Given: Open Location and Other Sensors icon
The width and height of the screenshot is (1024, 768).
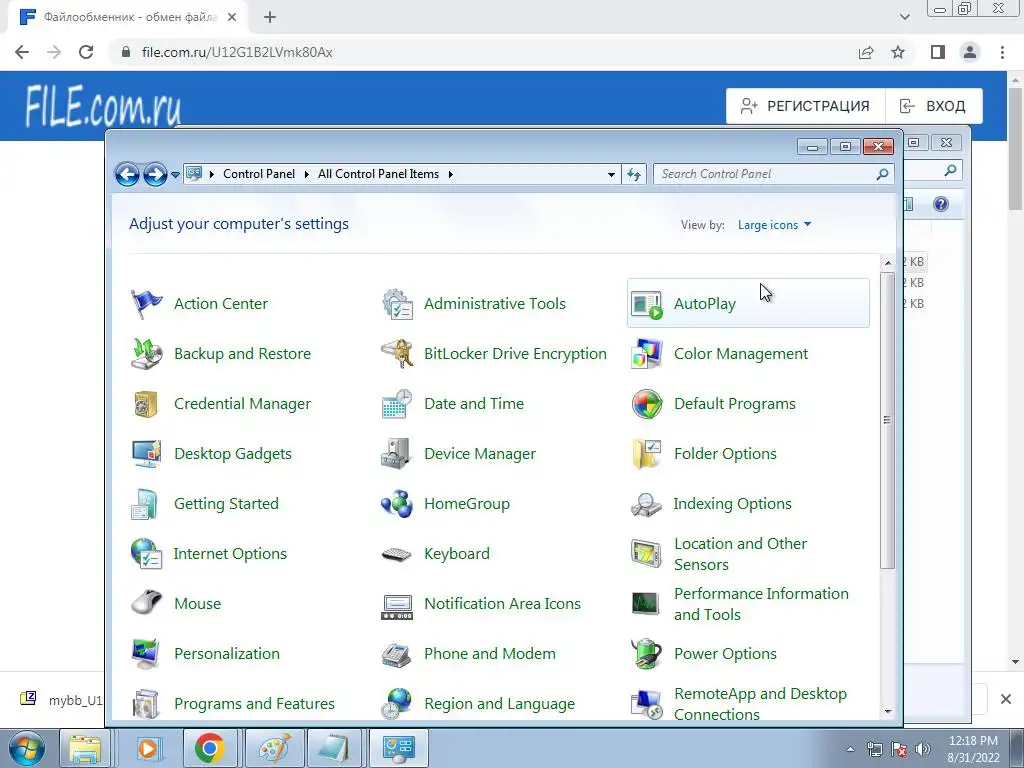Looking at the screenshot, I should (647, 554).
